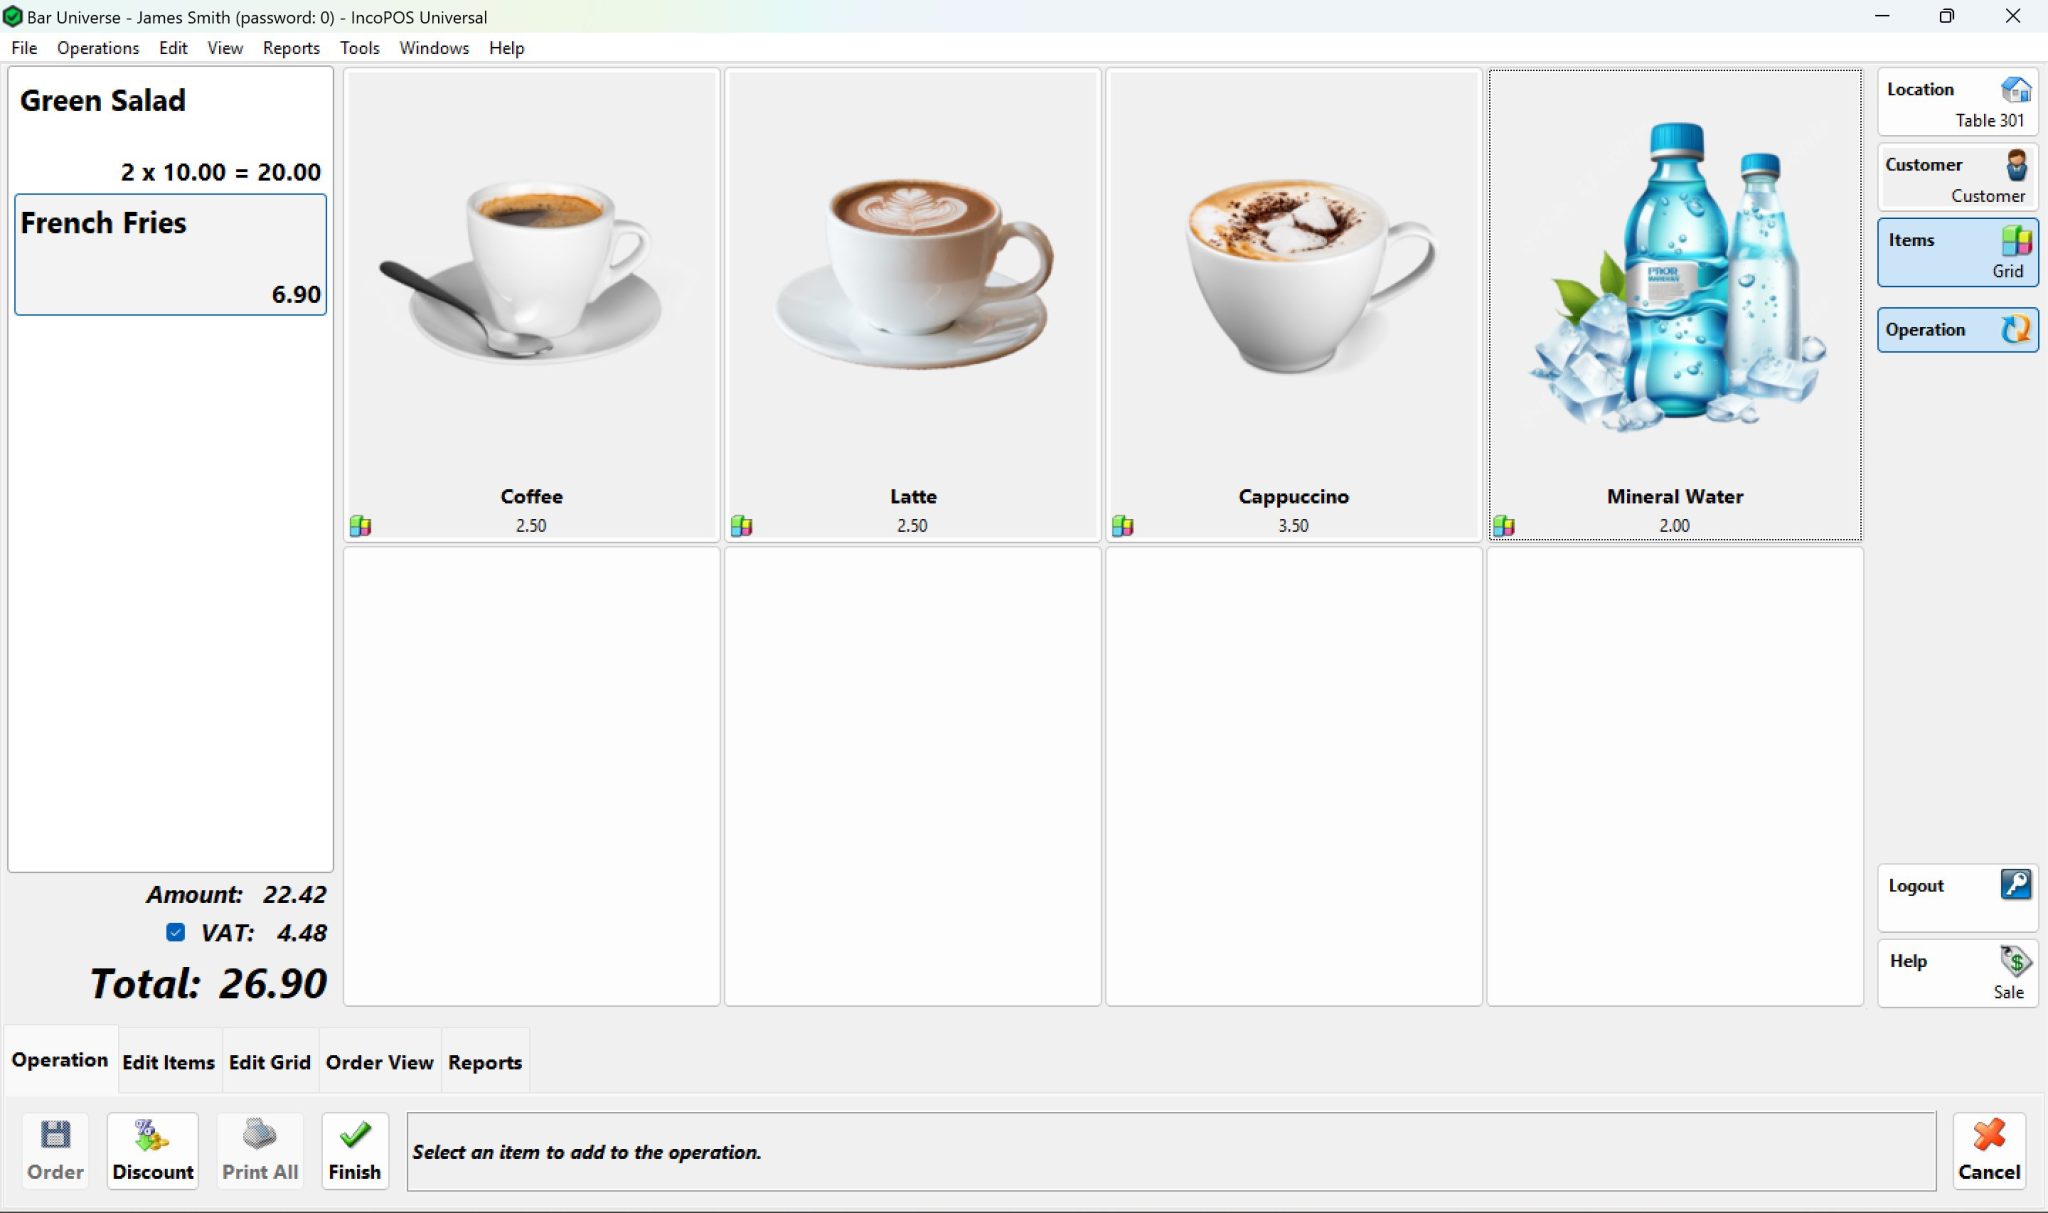2048x1213 pixels.
Task: Click the Operation refresh arrows icon
Action: point(2016,330)
